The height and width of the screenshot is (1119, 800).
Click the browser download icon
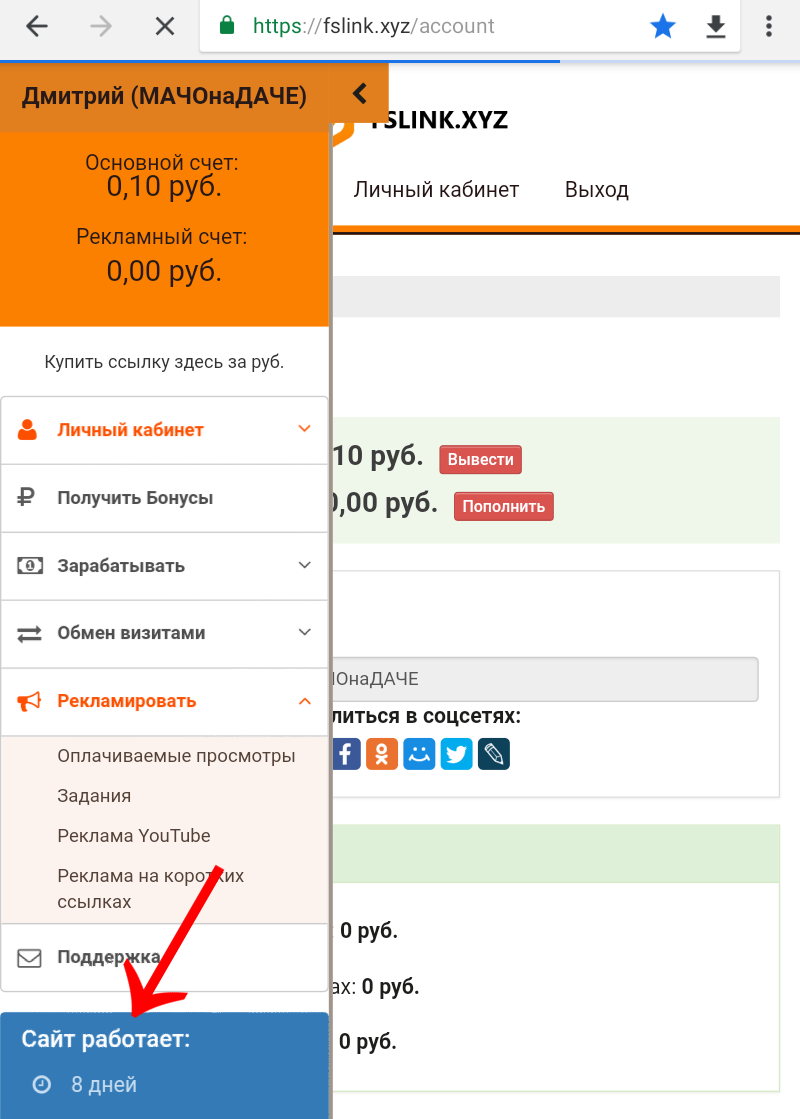pyautogui.click(x=716, y=27)
